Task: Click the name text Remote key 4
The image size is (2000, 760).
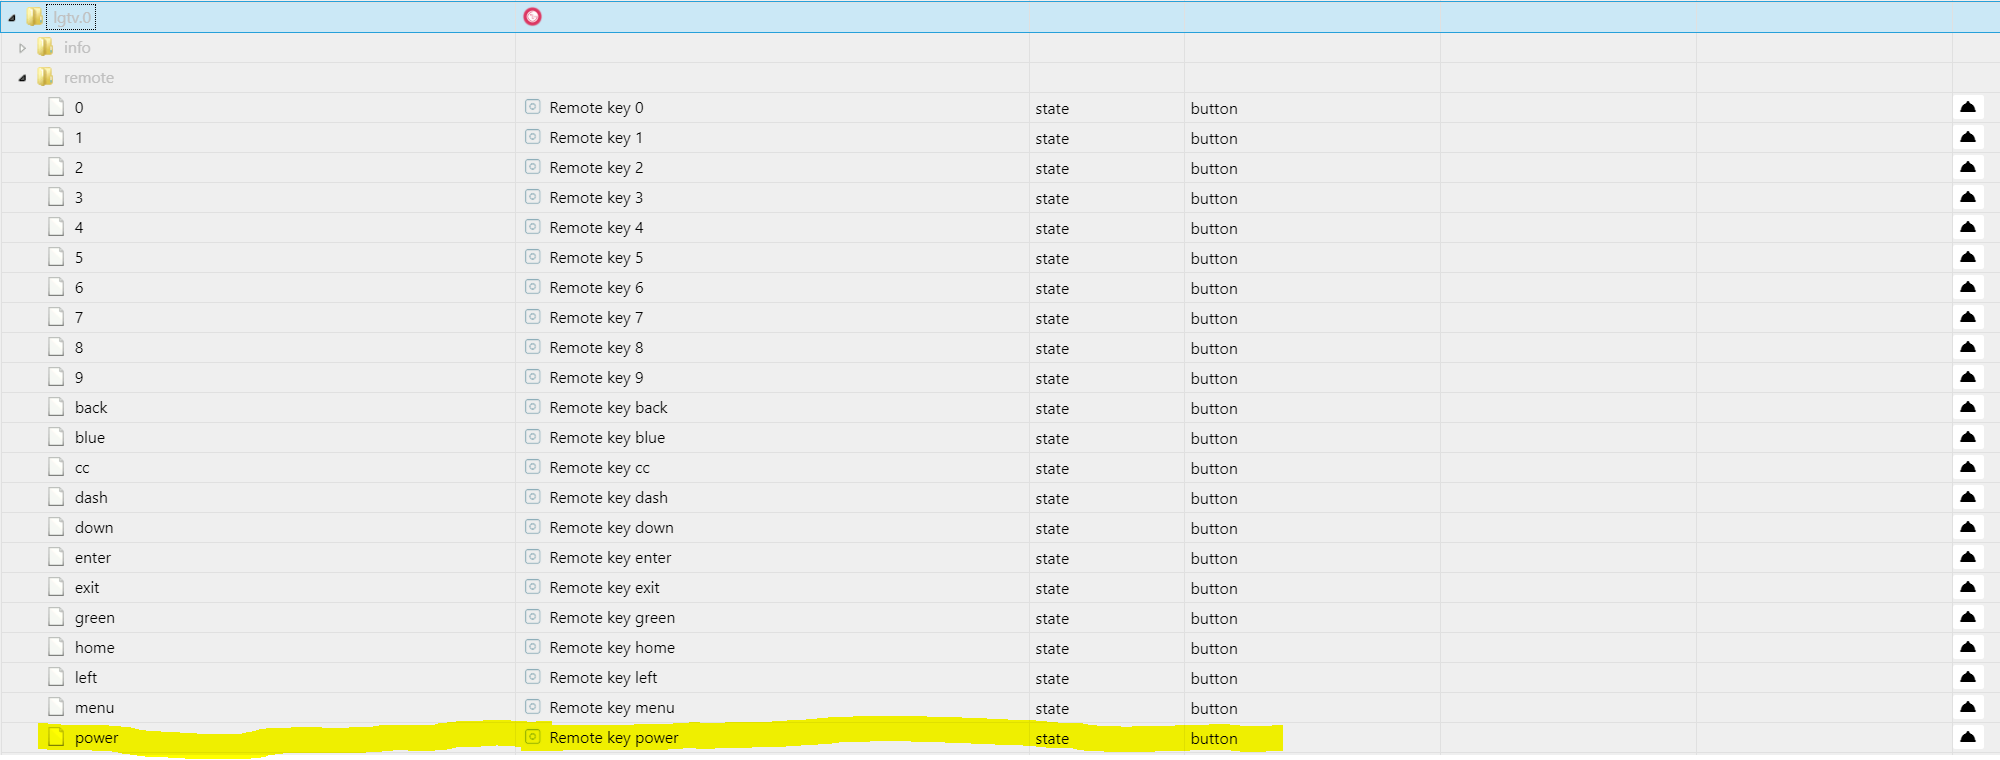Action: (x=596, y=228)
